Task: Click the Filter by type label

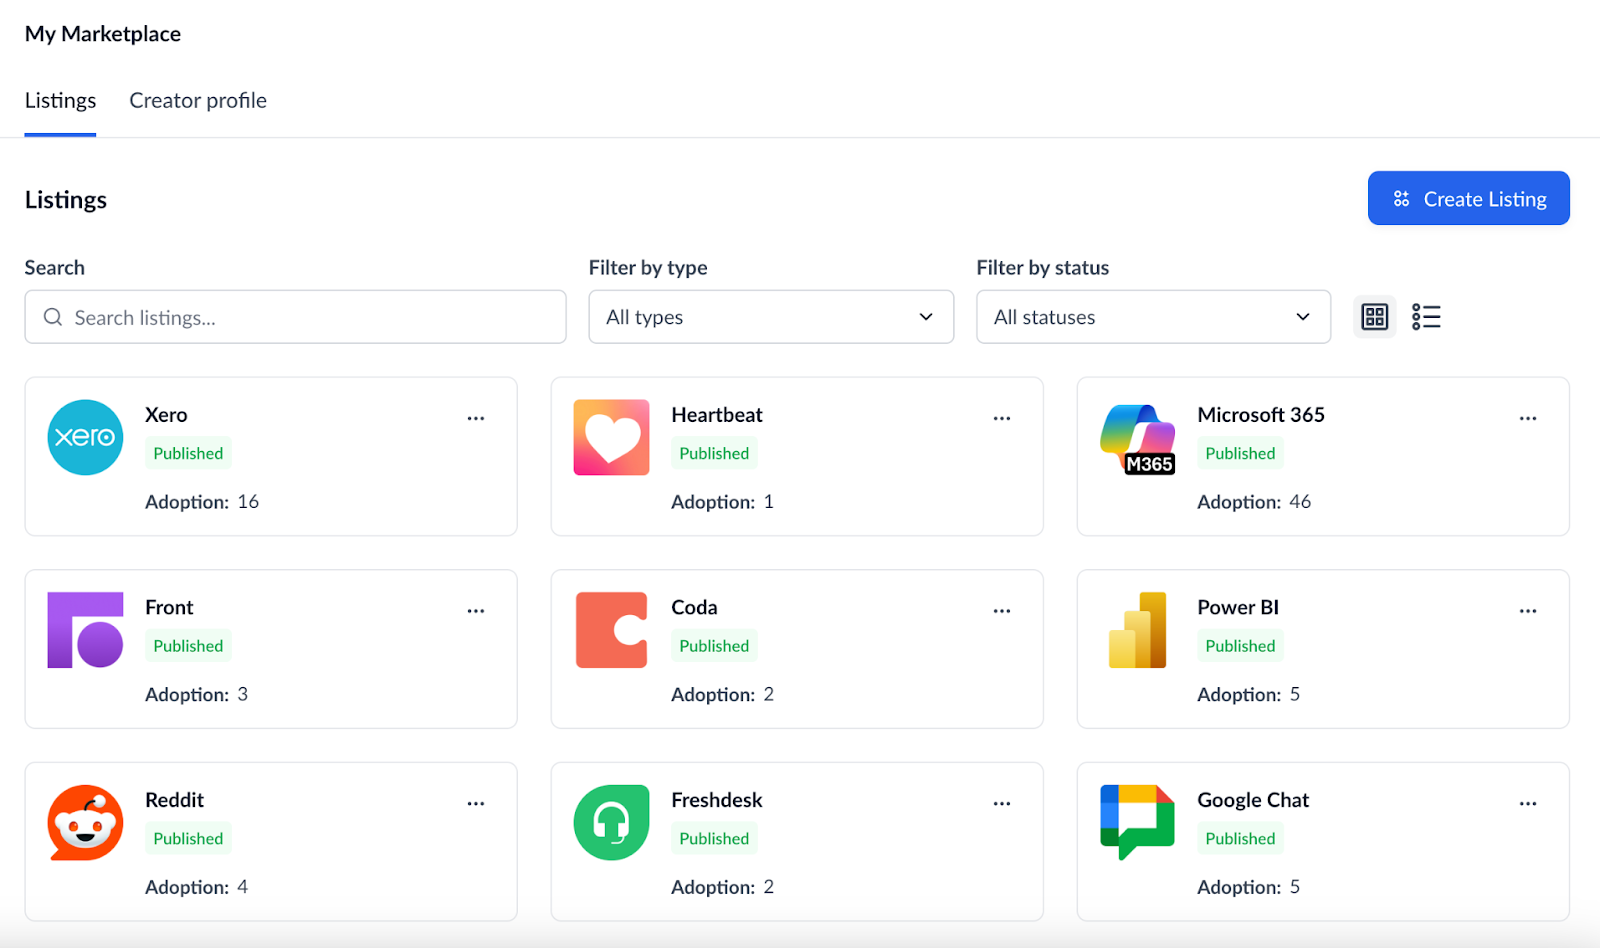Action: (648, 267)
